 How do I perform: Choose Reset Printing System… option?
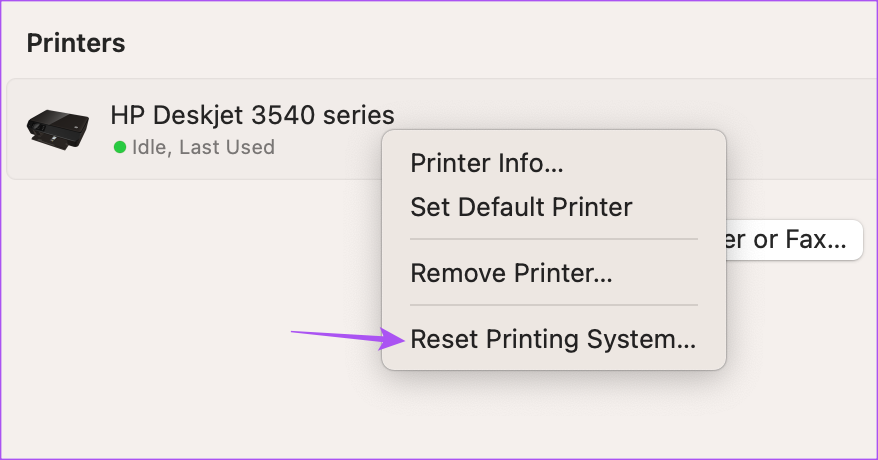[x=553, y=339]
